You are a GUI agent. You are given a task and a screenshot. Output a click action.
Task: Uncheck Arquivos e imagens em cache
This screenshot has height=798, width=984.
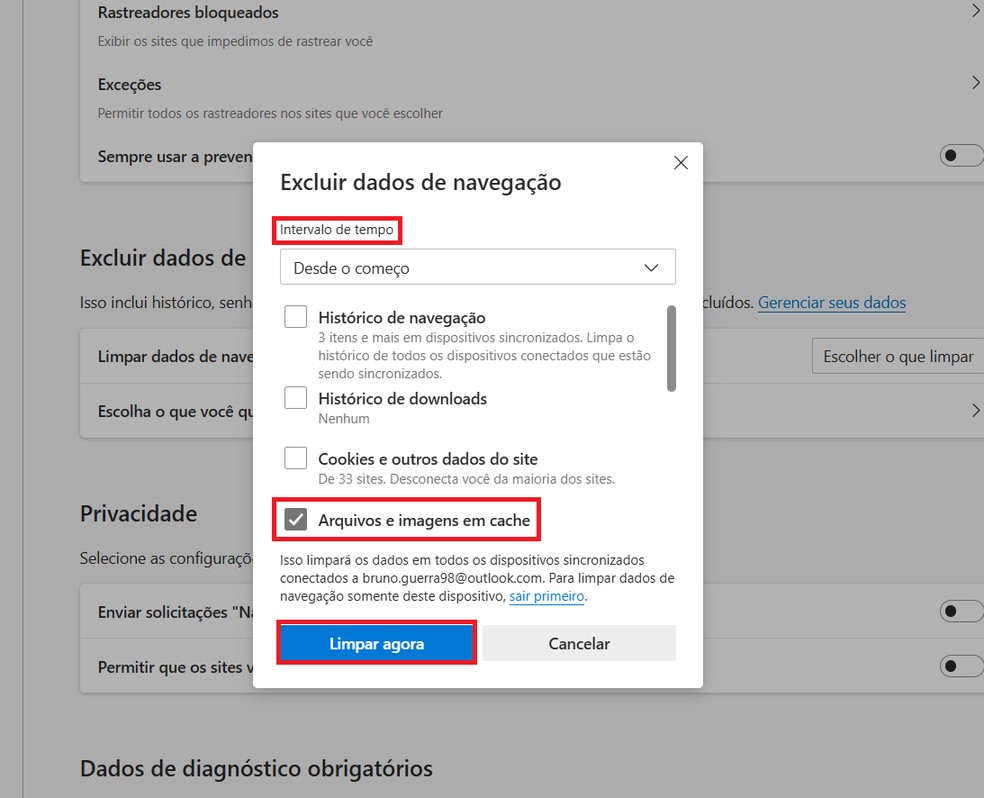(295, 518)
